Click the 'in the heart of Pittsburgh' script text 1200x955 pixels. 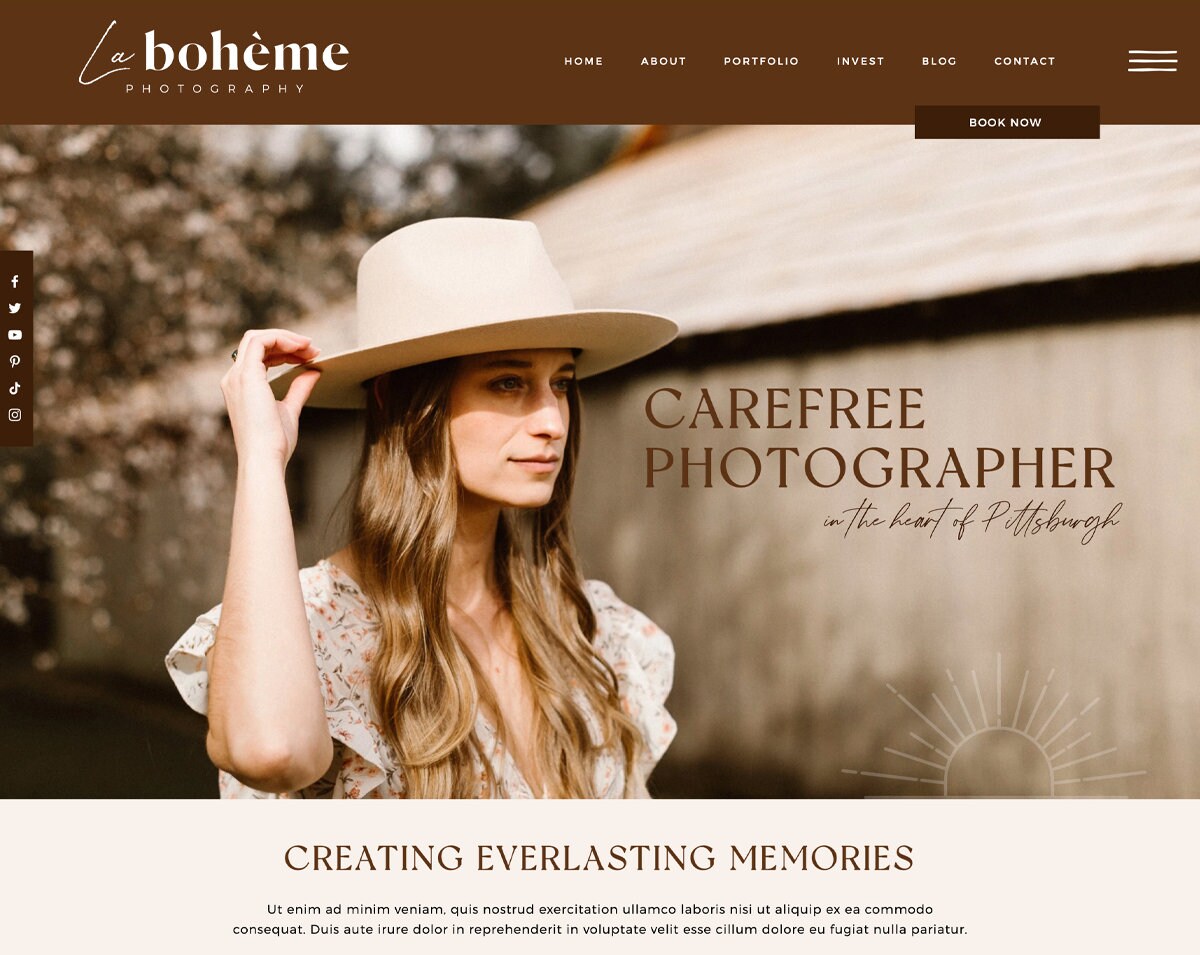click(x=972, y=520)
